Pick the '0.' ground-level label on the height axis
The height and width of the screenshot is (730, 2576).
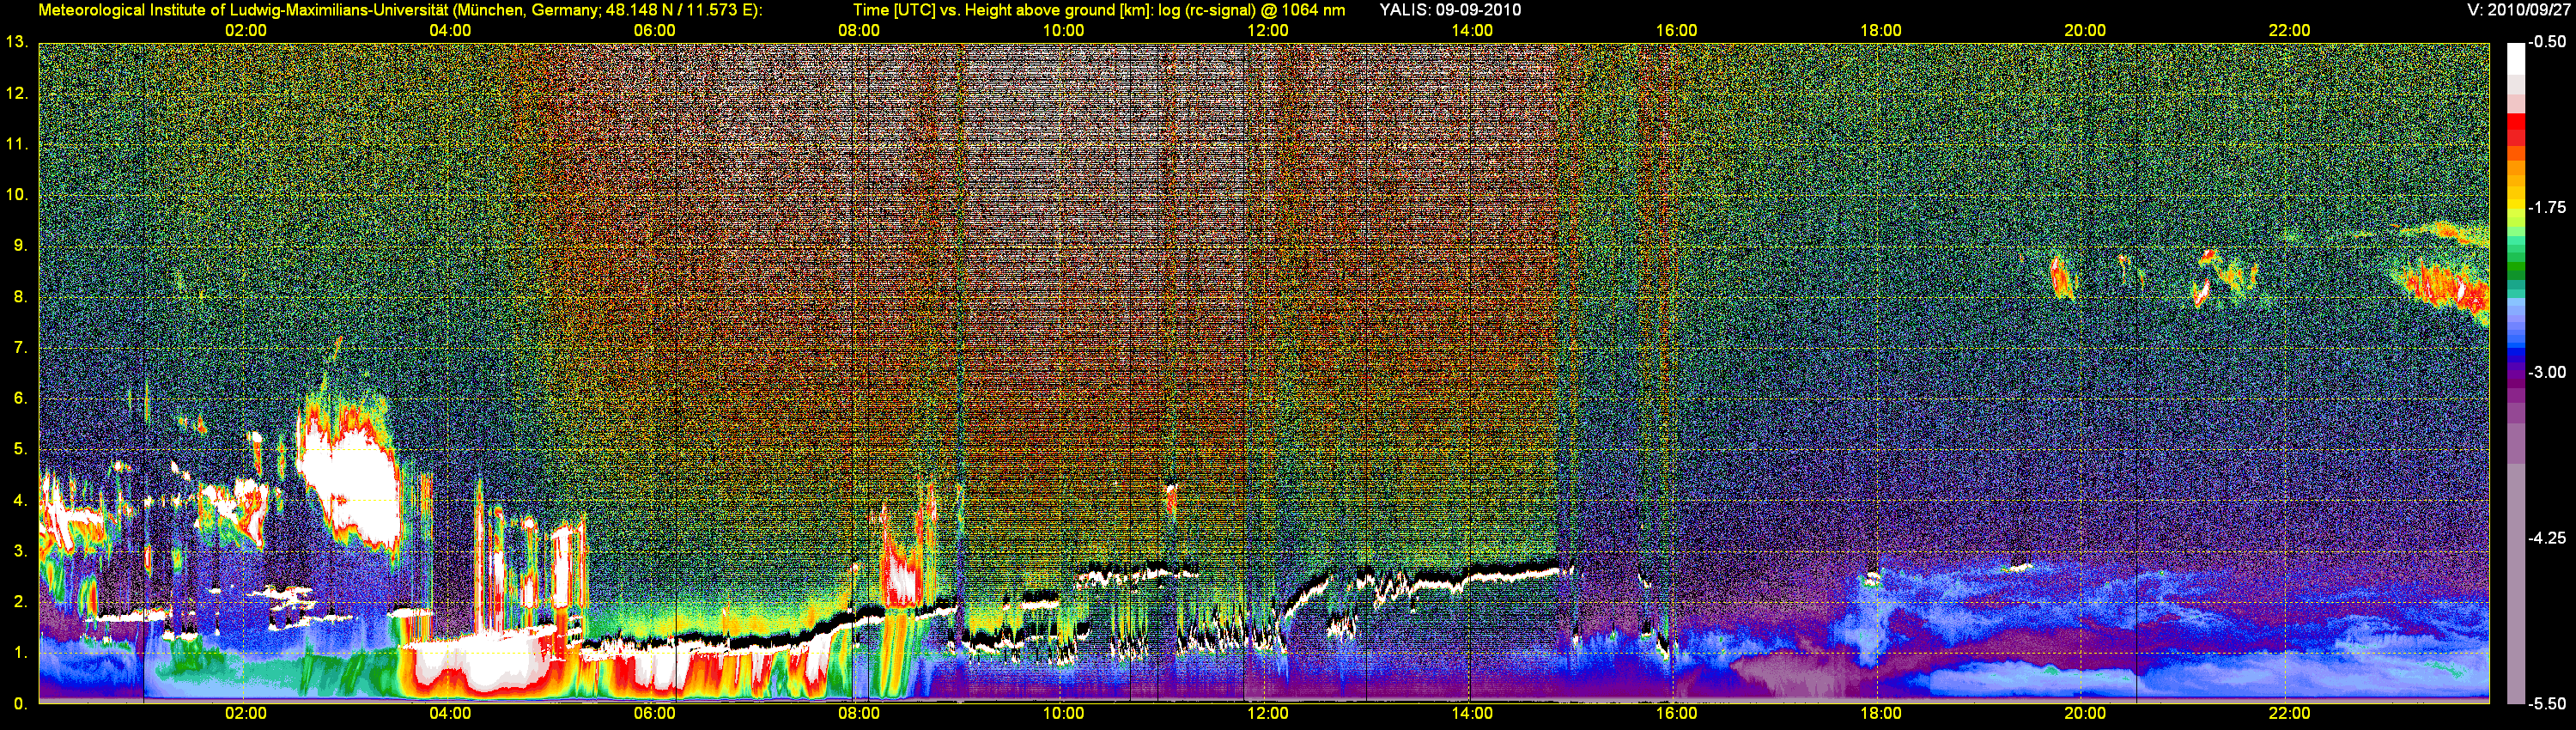[20, 704]
